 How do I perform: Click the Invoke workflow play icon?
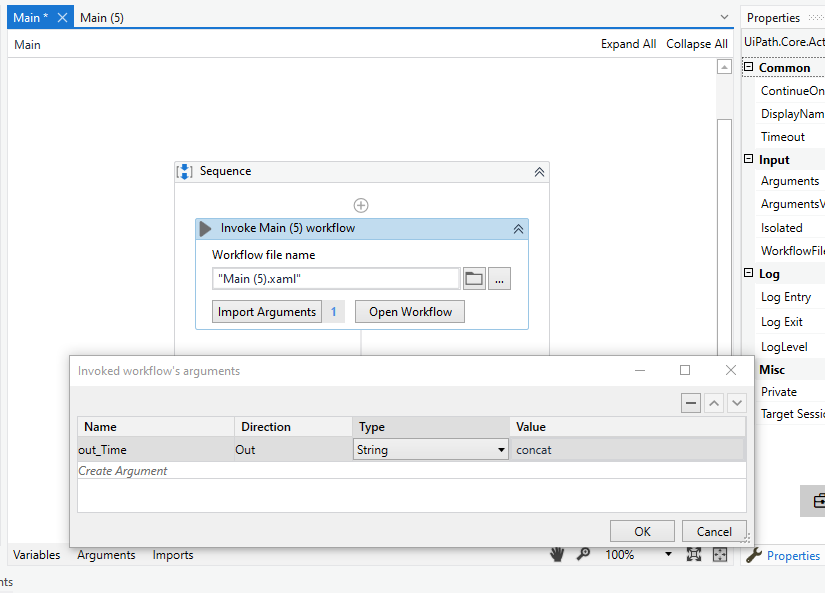[206, 228]
